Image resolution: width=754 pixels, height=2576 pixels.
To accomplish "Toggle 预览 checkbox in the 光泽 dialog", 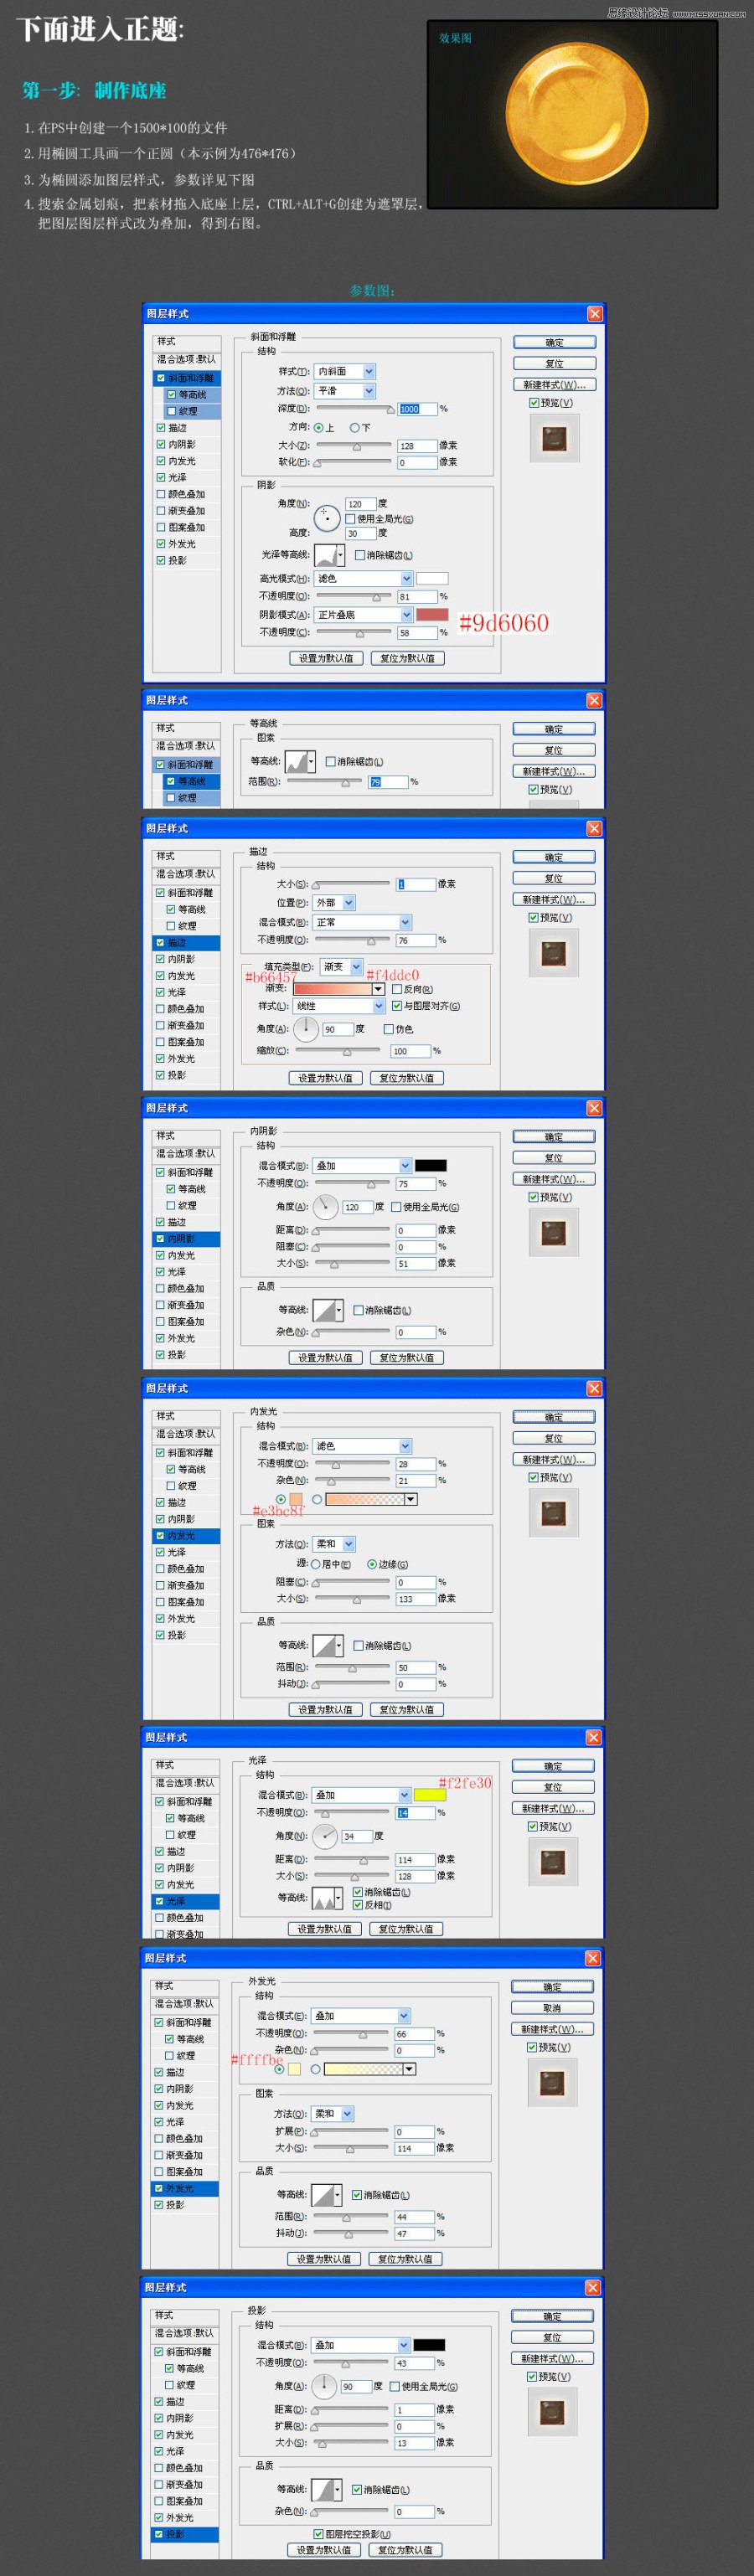I will pos(532,1826).
